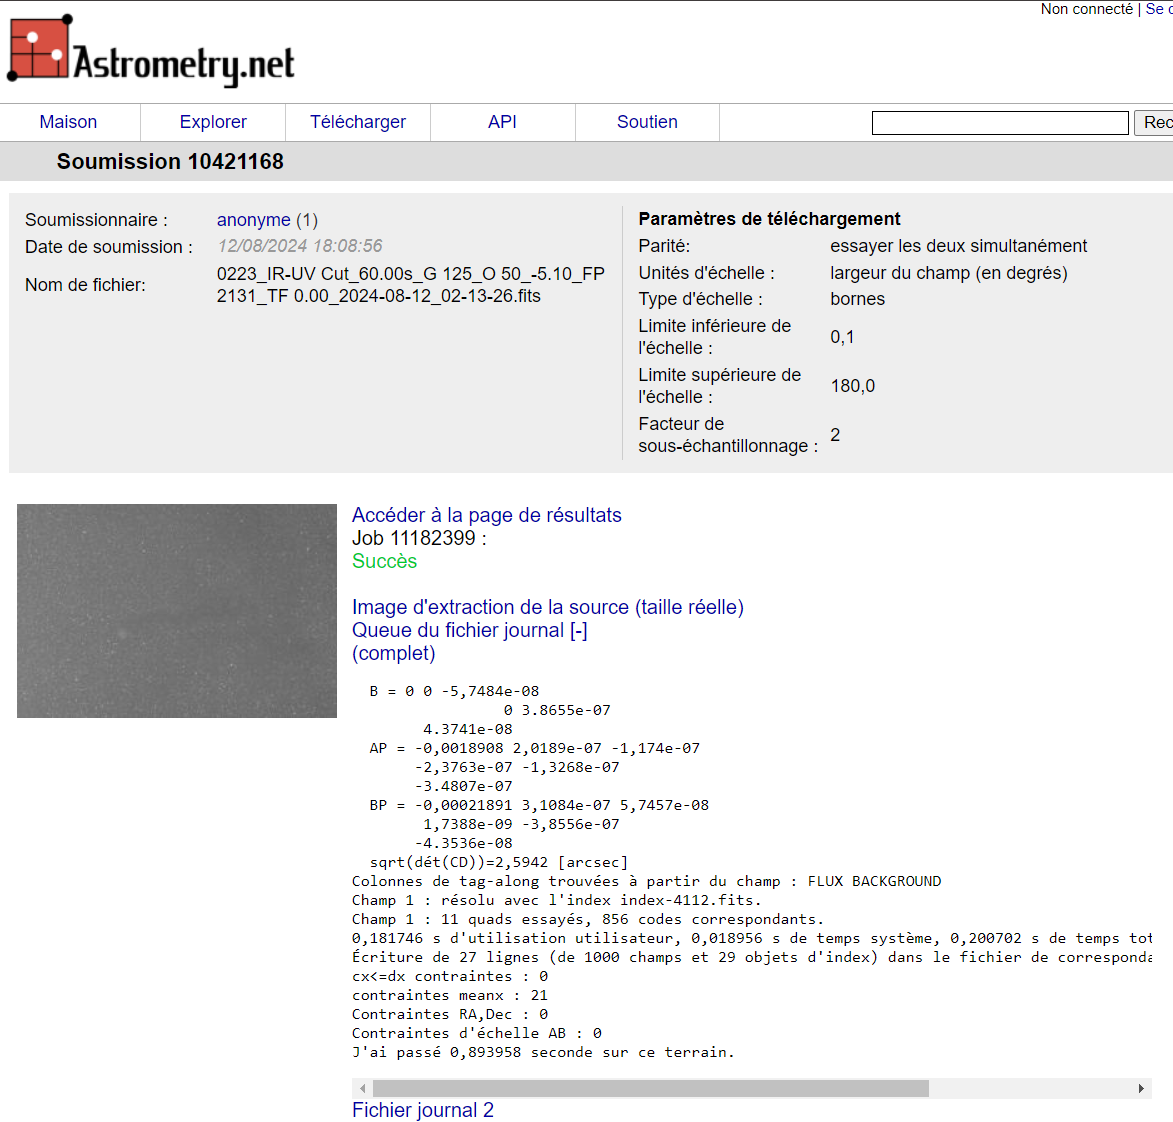Image resolution: width=1173 pixels, height=1122 pixels.
Task: Click the log horizontal scrollbar thumb
Action: click(x=651, y=1088)
